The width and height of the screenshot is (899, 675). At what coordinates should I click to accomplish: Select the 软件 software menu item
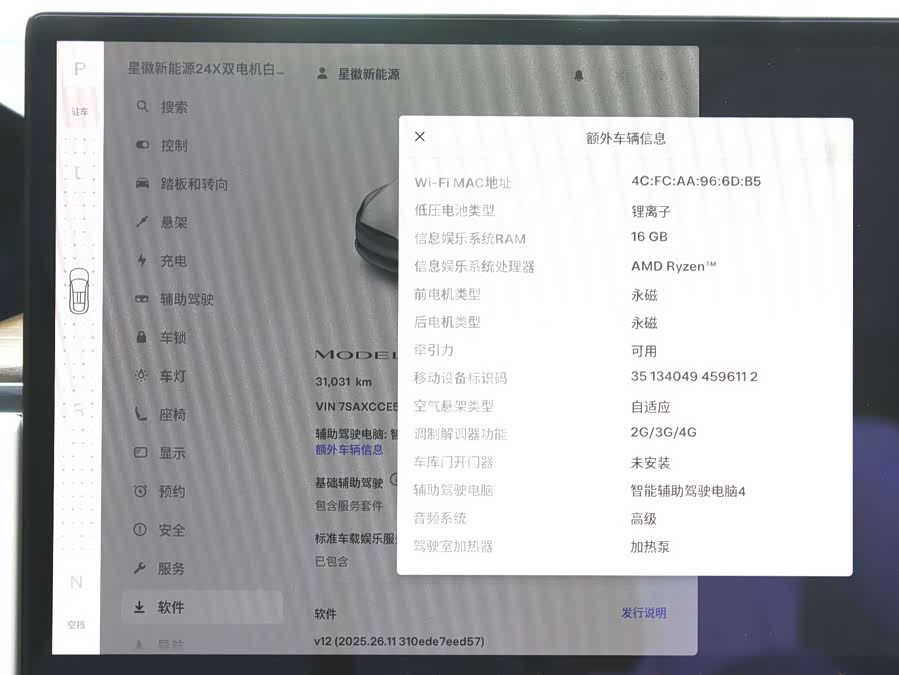coord(170,607)
